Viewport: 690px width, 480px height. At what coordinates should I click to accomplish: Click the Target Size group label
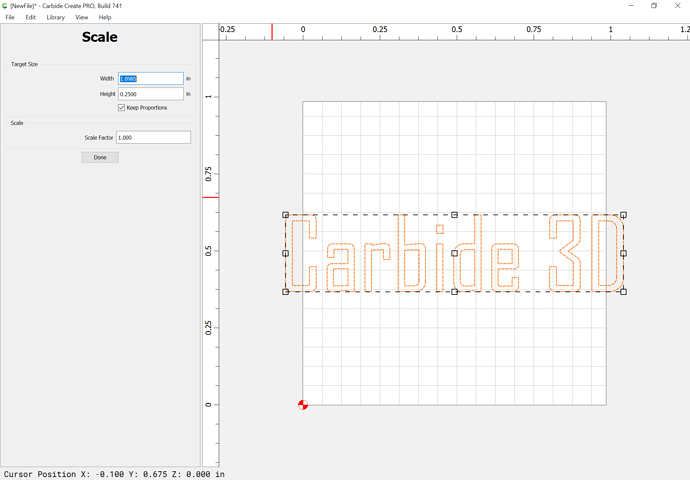24,64
